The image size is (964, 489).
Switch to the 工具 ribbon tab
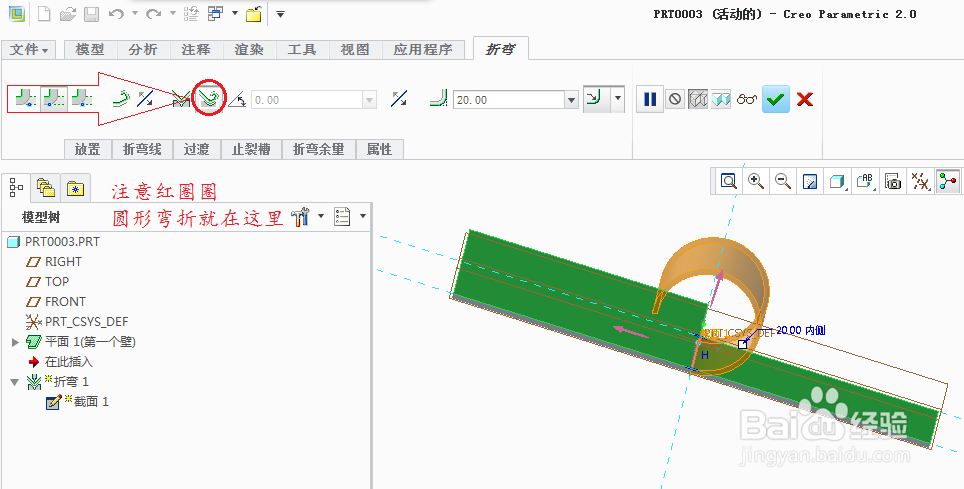[302, 50]
